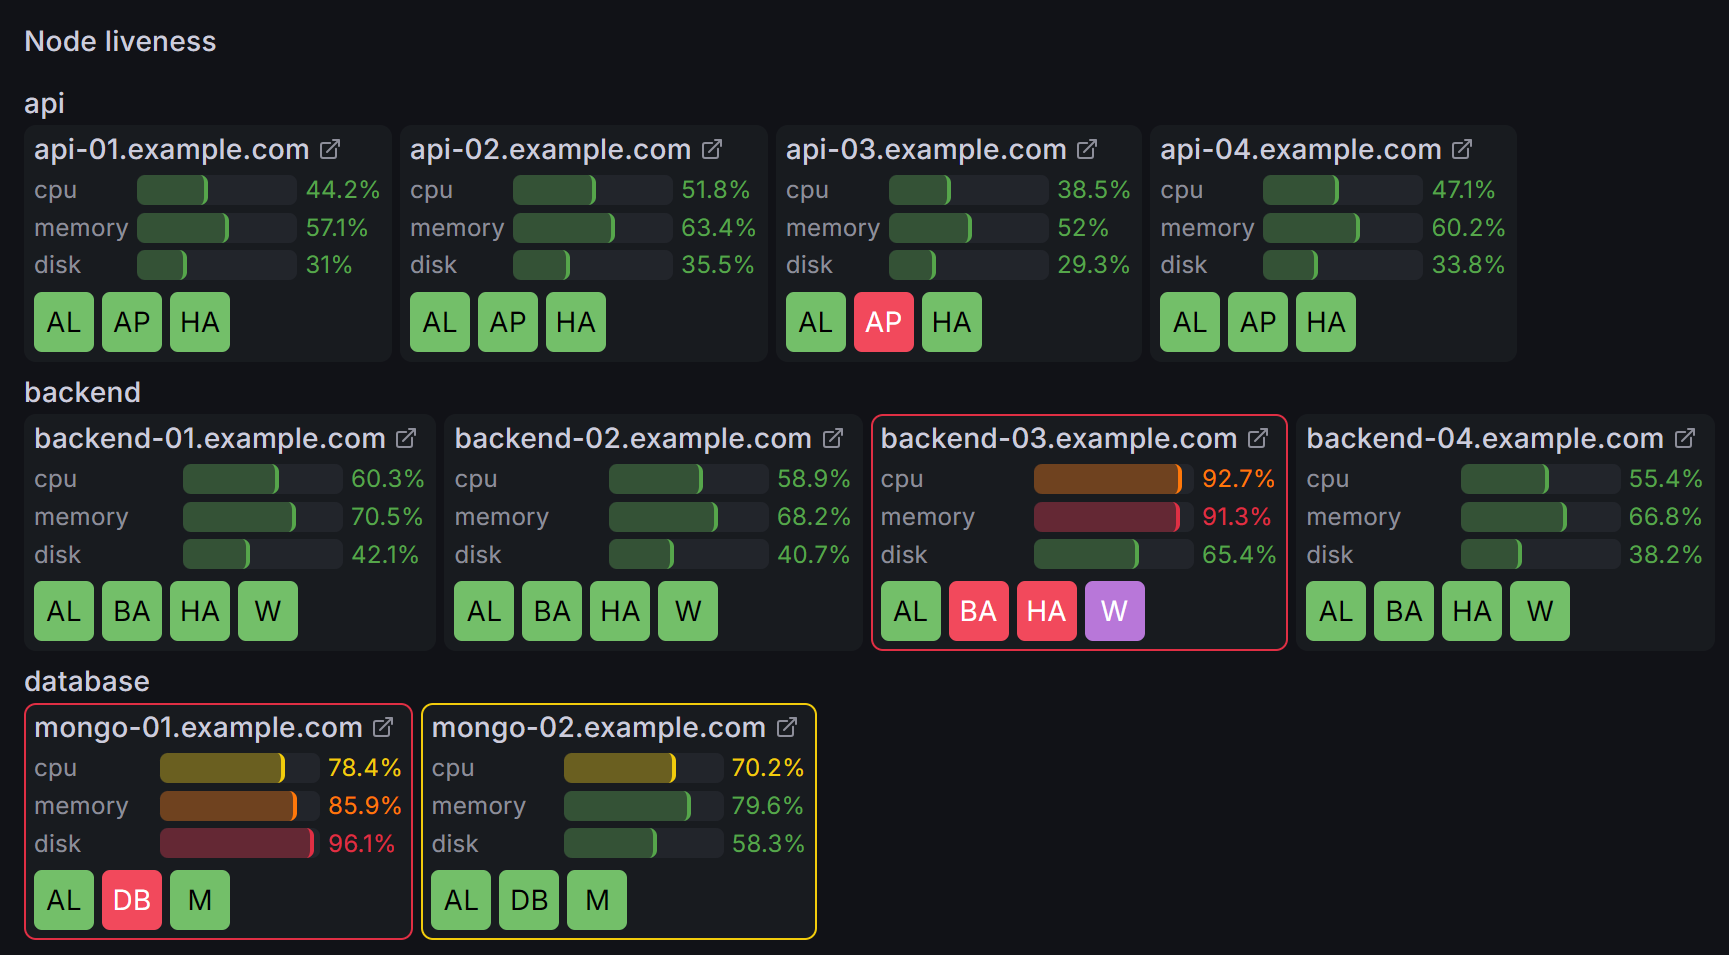Click the 'database' group heading
Image resolution: width=1729 pixels, height=955 pixels.
click(87, 681)
